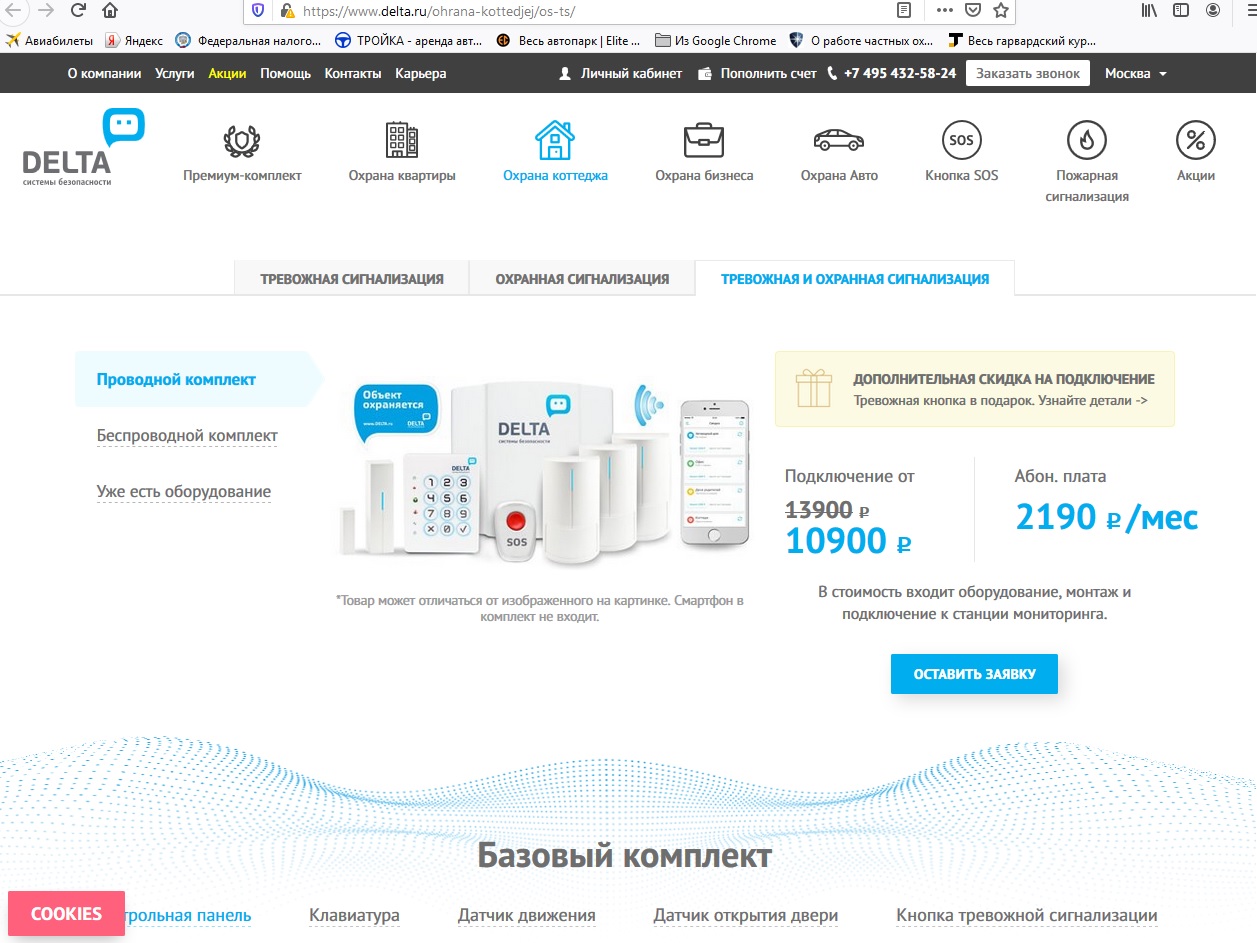Click the COOKIES button
Image resolution: width=1257 pixels, height=943 pixels.
tap(66, 914)
